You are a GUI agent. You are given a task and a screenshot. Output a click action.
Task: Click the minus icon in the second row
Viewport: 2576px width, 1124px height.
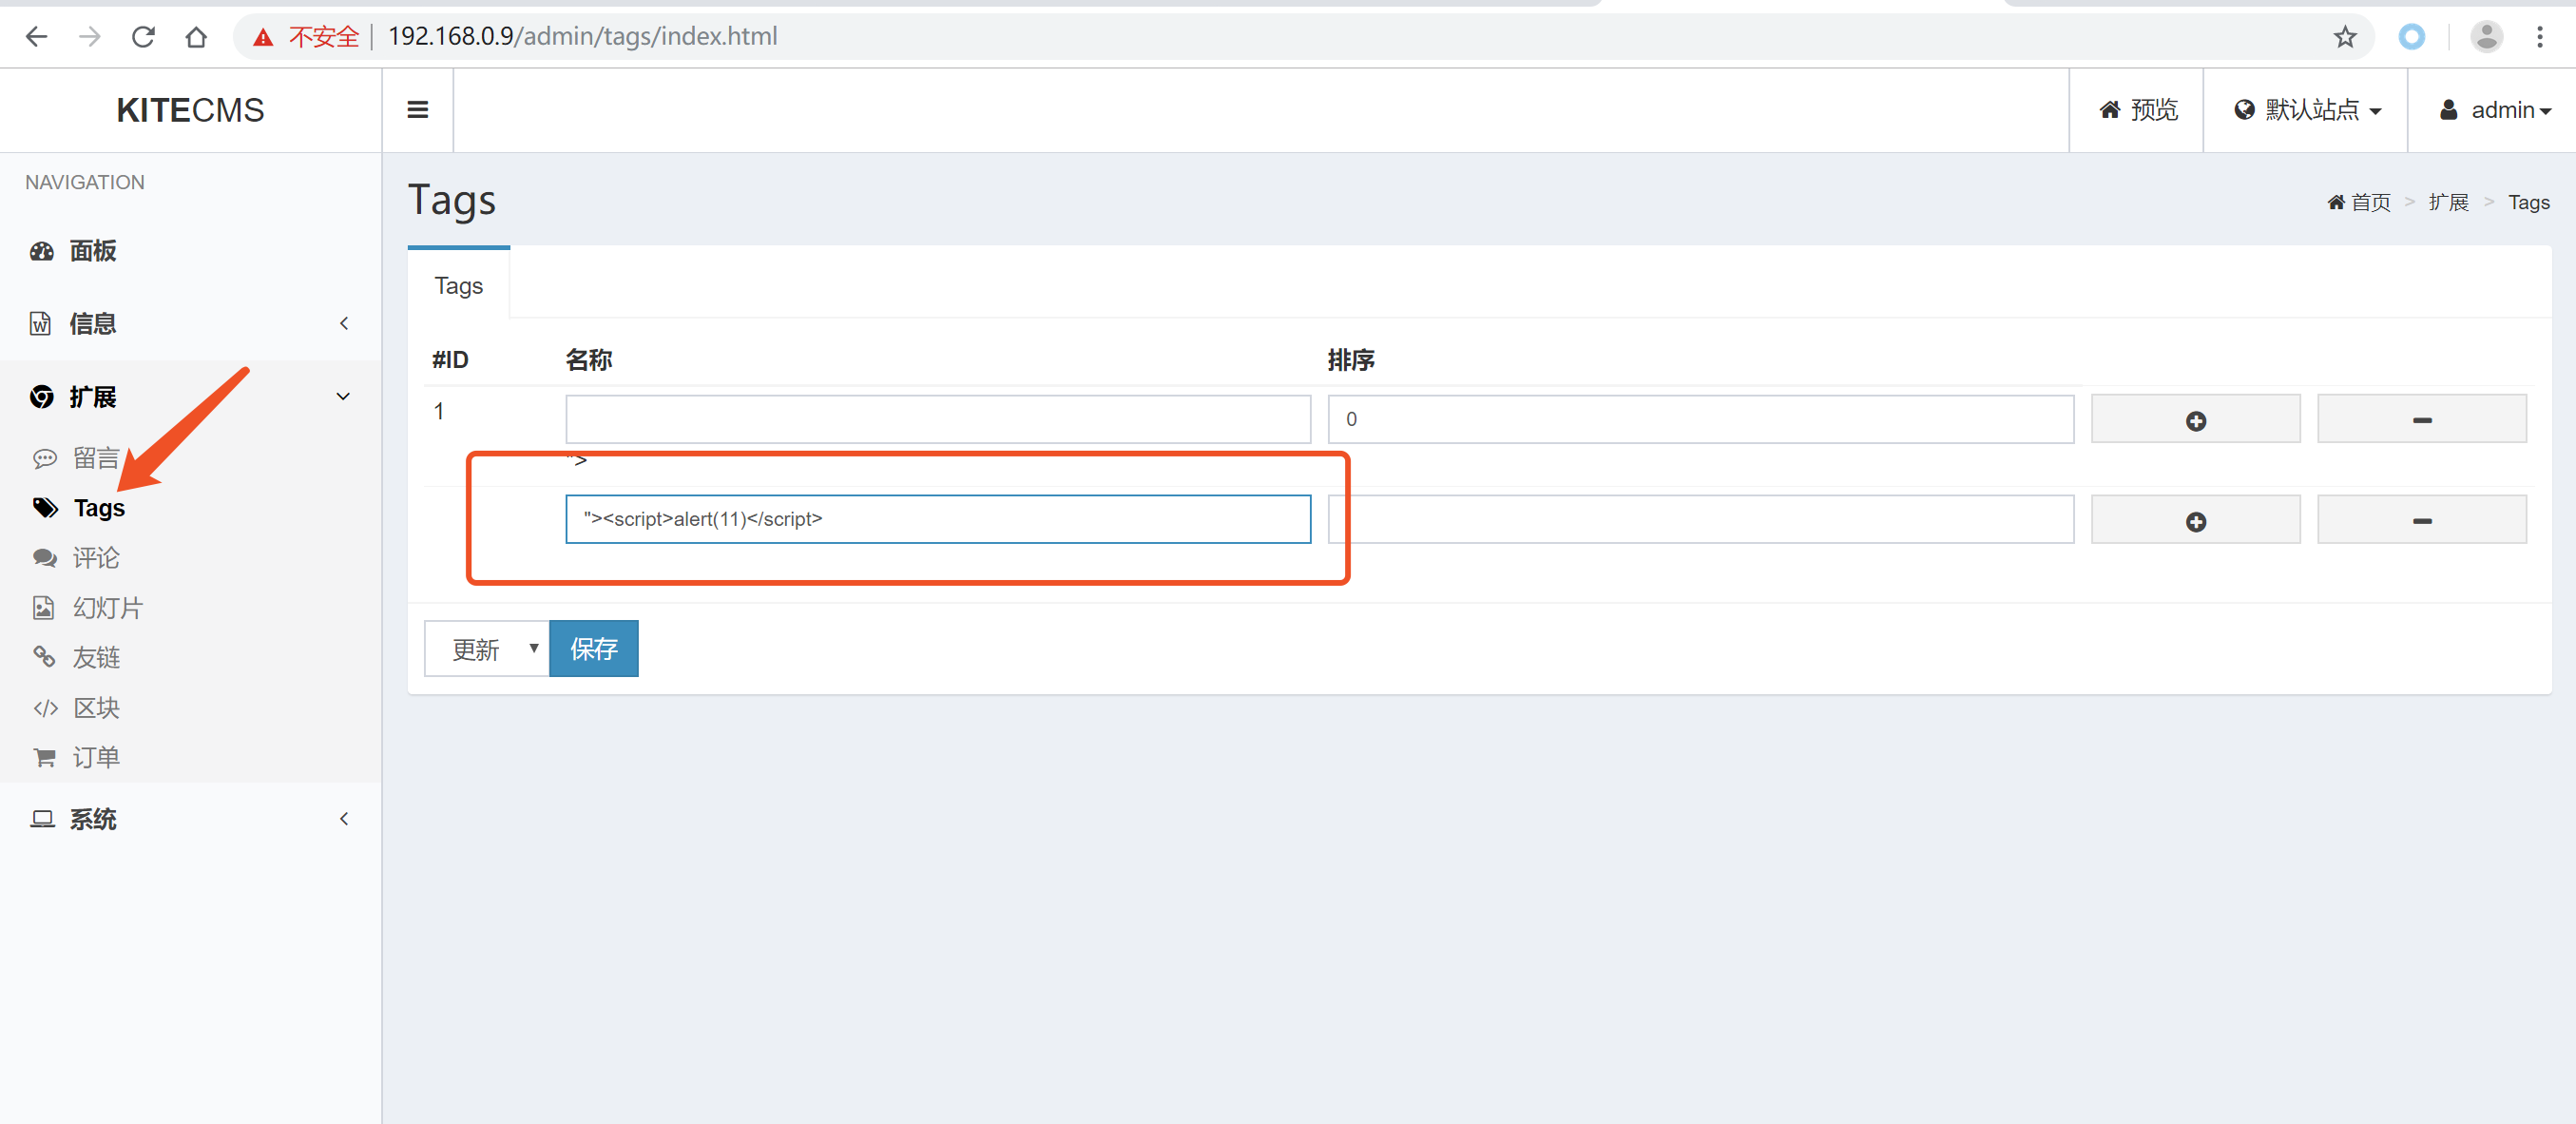[x=2421, y=521]
